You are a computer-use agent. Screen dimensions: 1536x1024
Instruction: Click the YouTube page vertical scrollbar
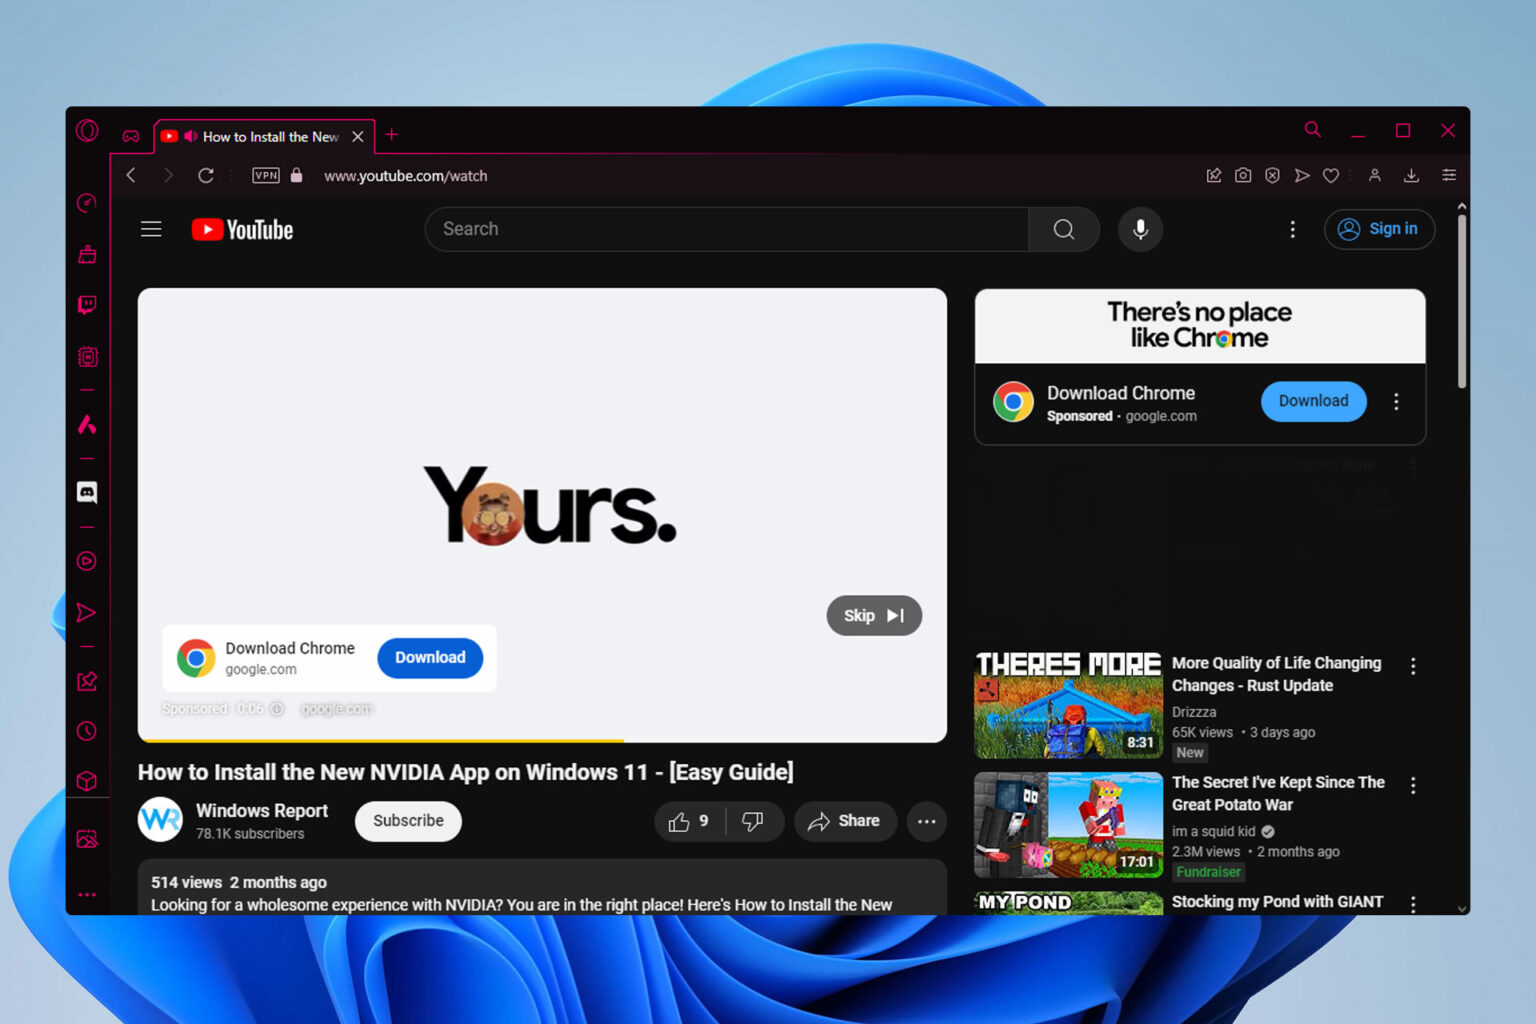[x=1462, y=301]
